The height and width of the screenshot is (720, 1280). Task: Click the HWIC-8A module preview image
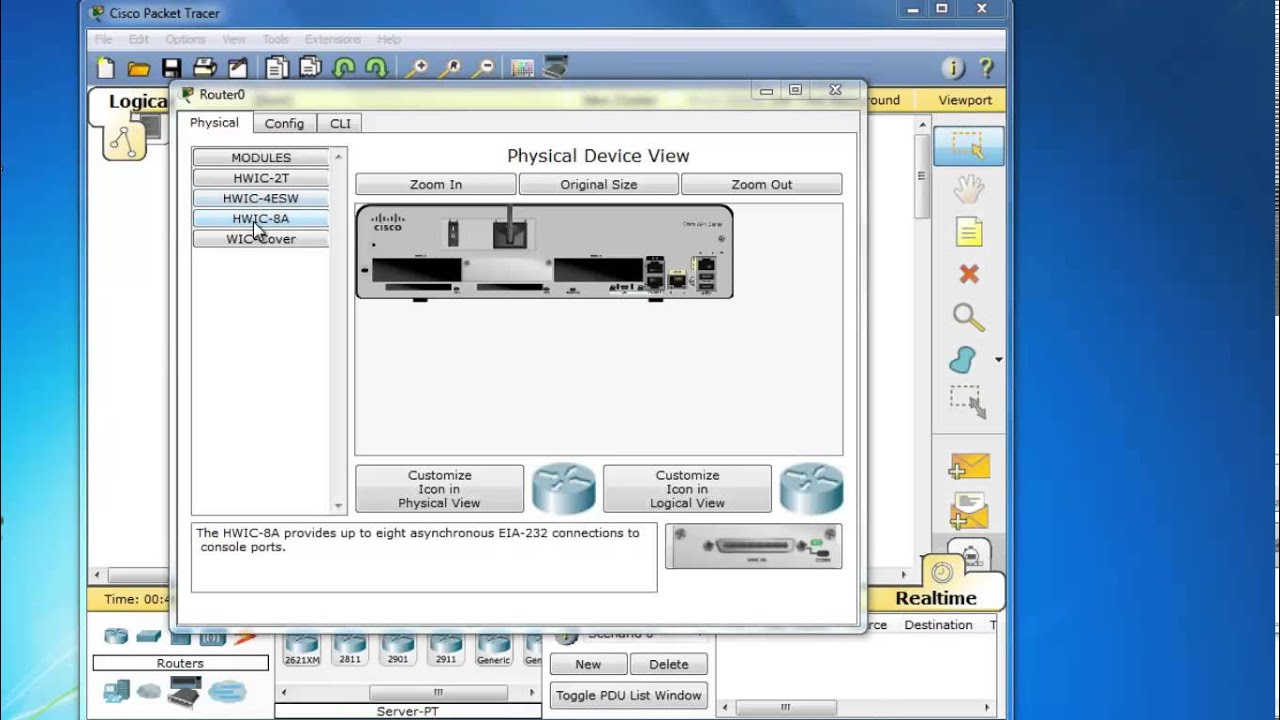[754, 547]
